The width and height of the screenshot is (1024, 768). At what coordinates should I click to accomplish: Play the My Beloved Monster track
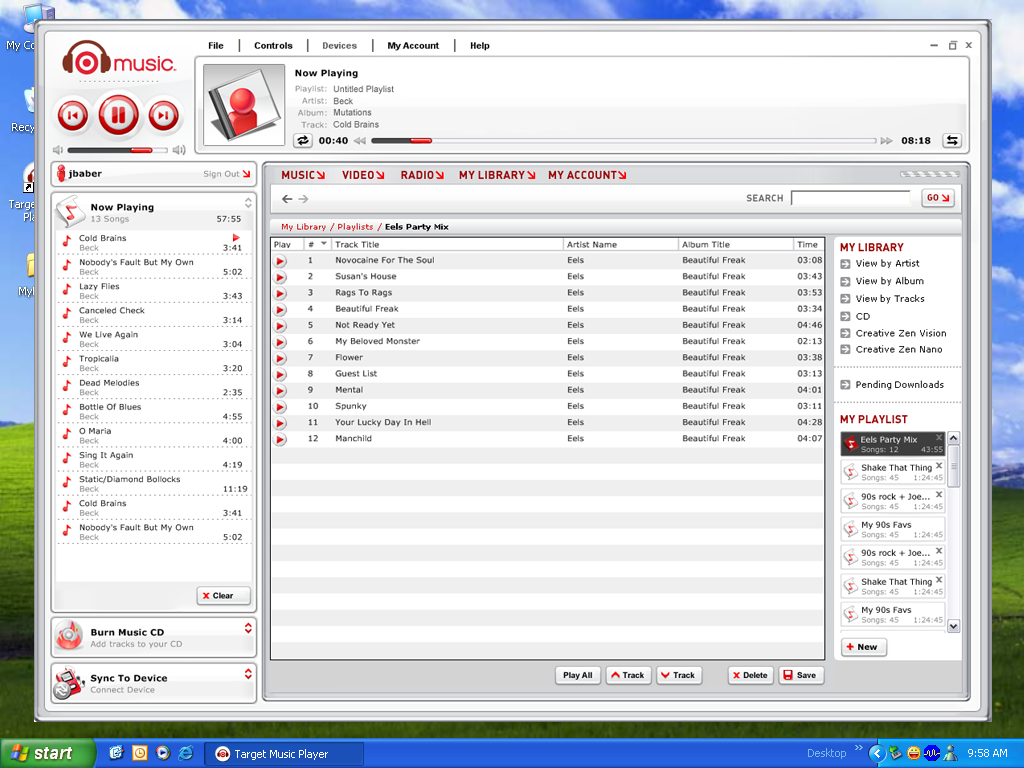[280, 342]
